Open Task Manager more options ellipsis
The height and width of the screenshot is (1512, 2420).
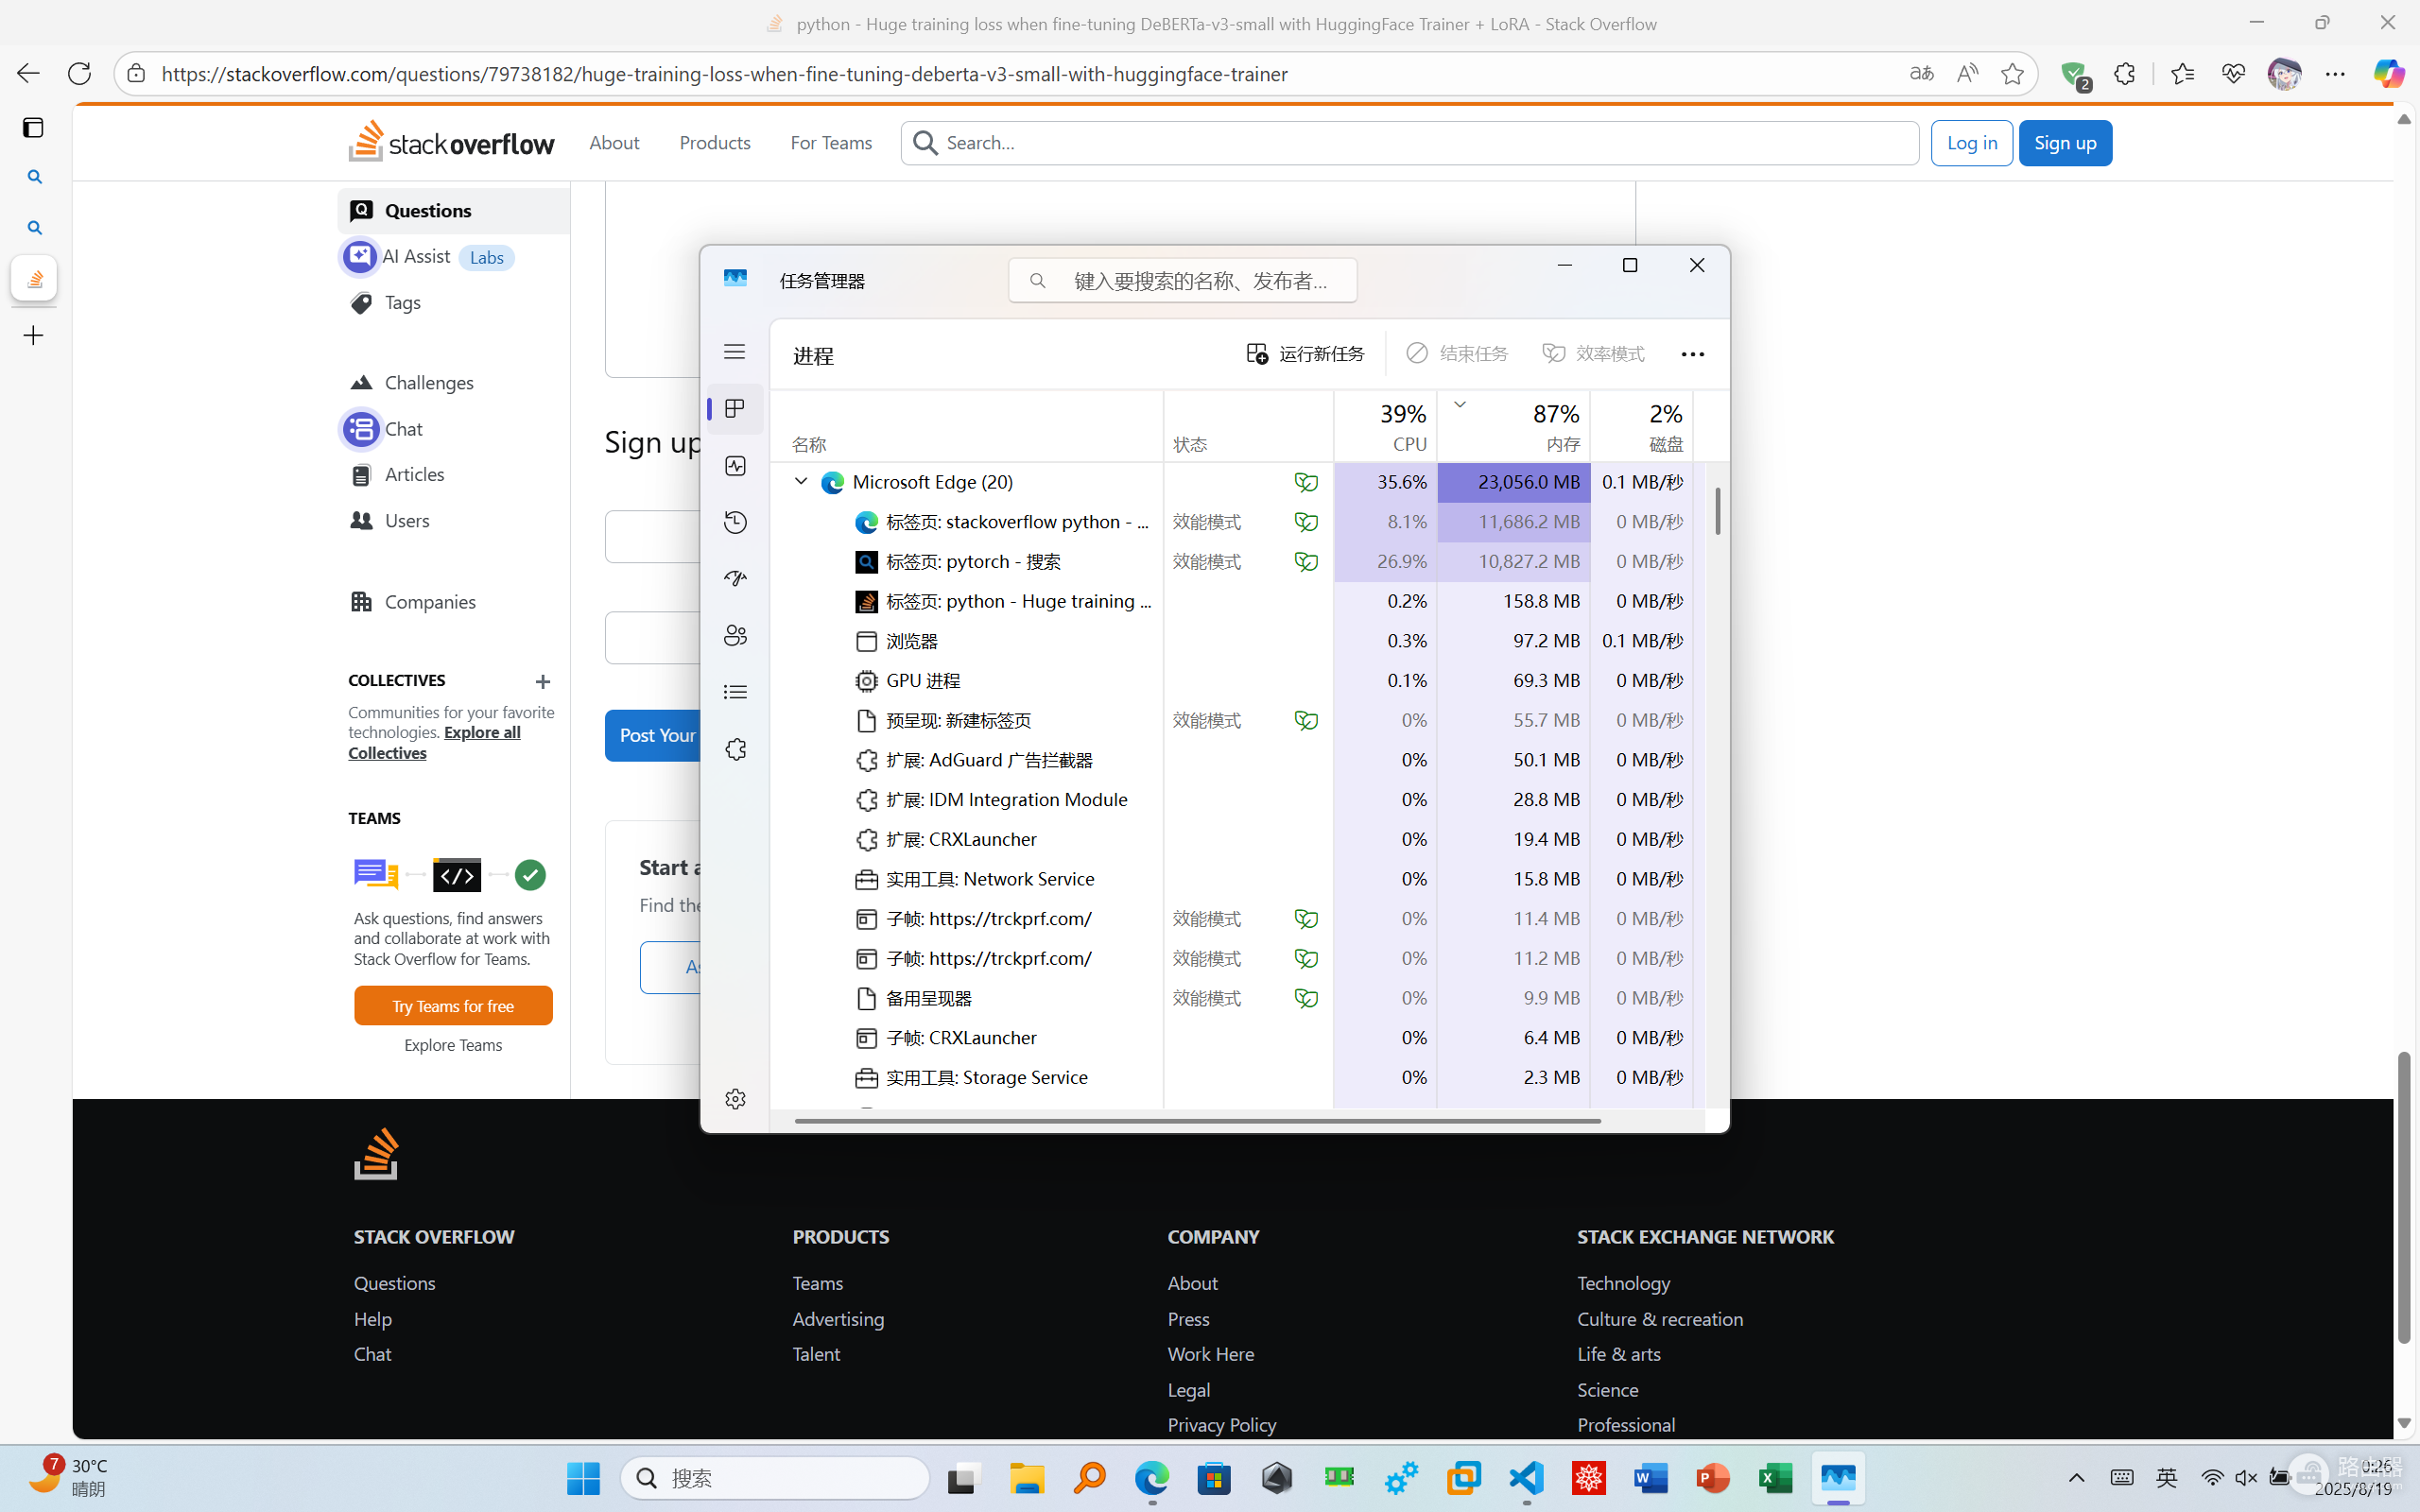pyautogui.click(x=1692, y=353)
